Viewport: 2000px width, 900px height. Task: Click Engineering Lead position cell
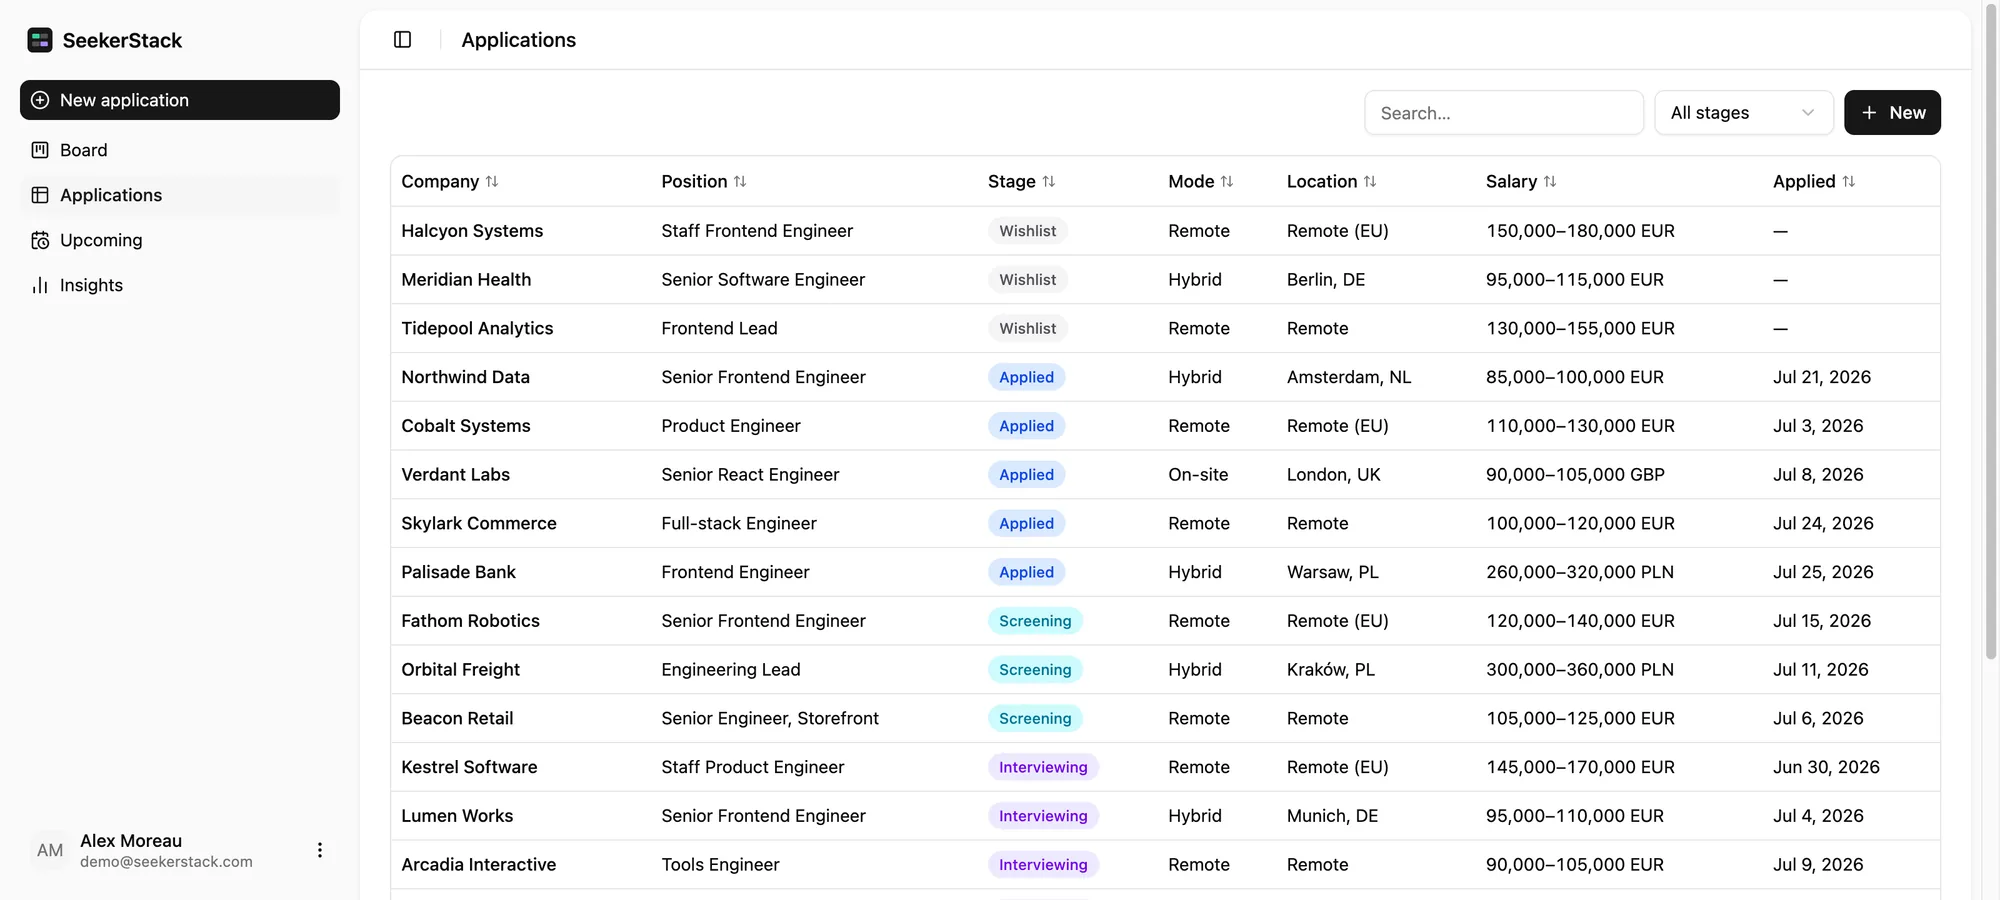click(731, 670)
